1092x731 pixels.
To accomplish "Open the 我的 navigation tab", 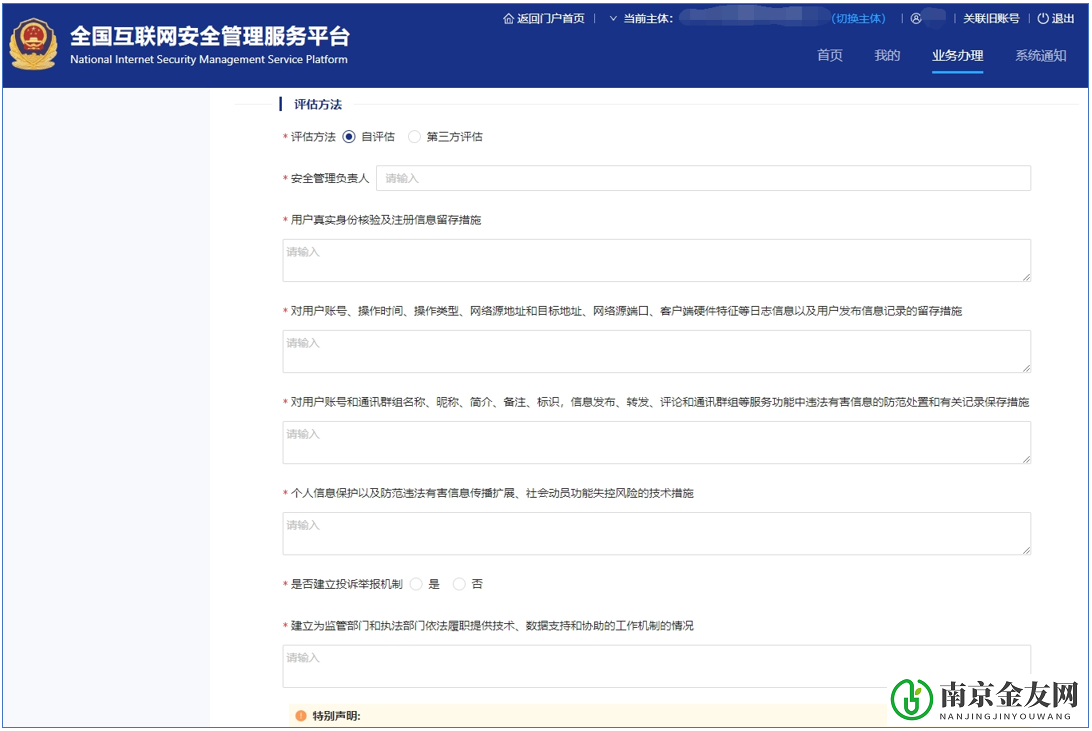I will tap(887, 56).
